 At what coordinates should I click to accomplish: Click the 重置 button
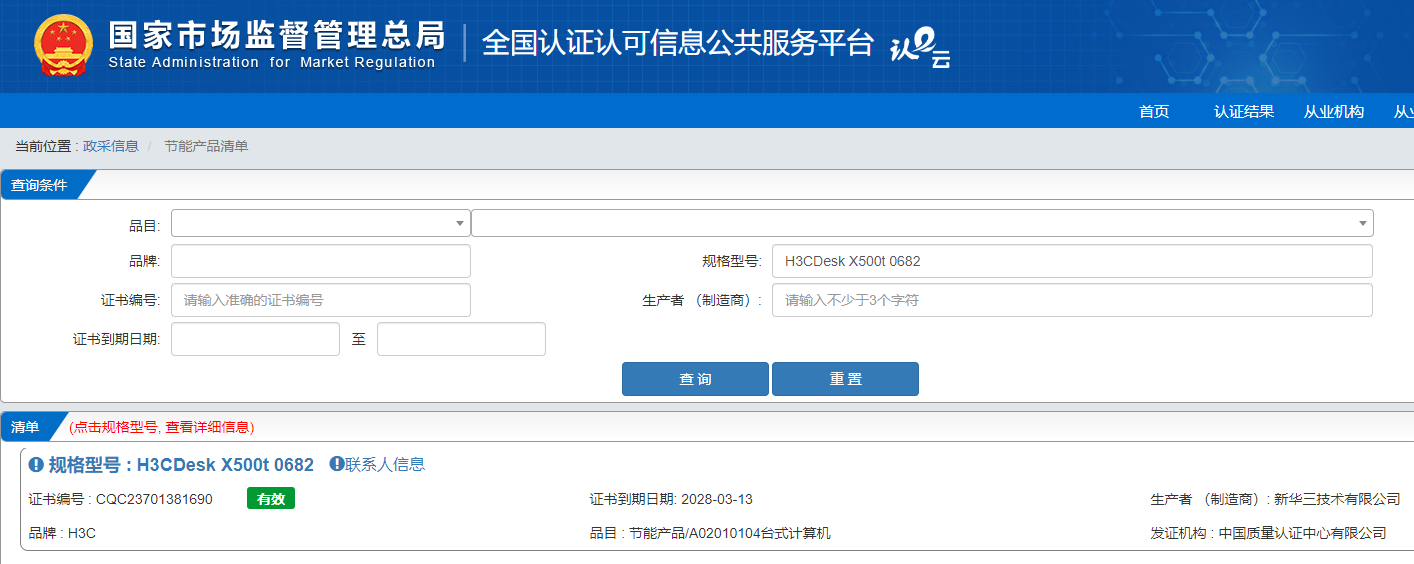[x=845, y=379]
